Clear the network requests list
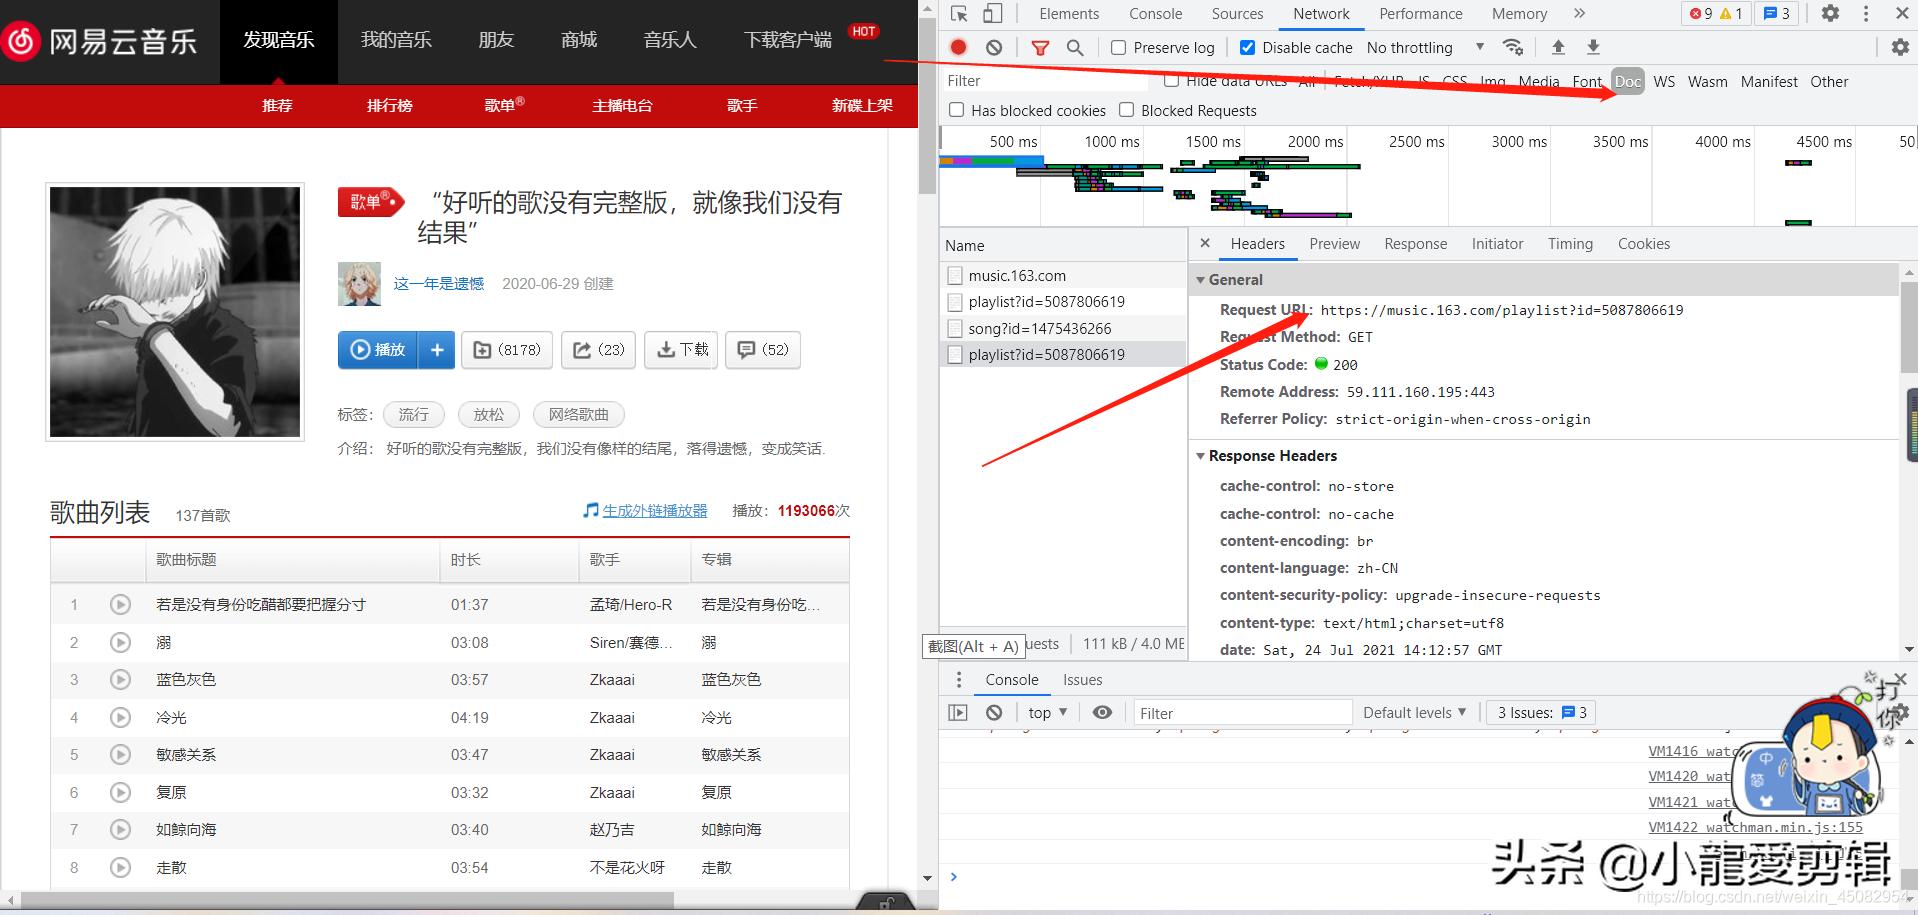1918x915 pixels. click(993, 47)
